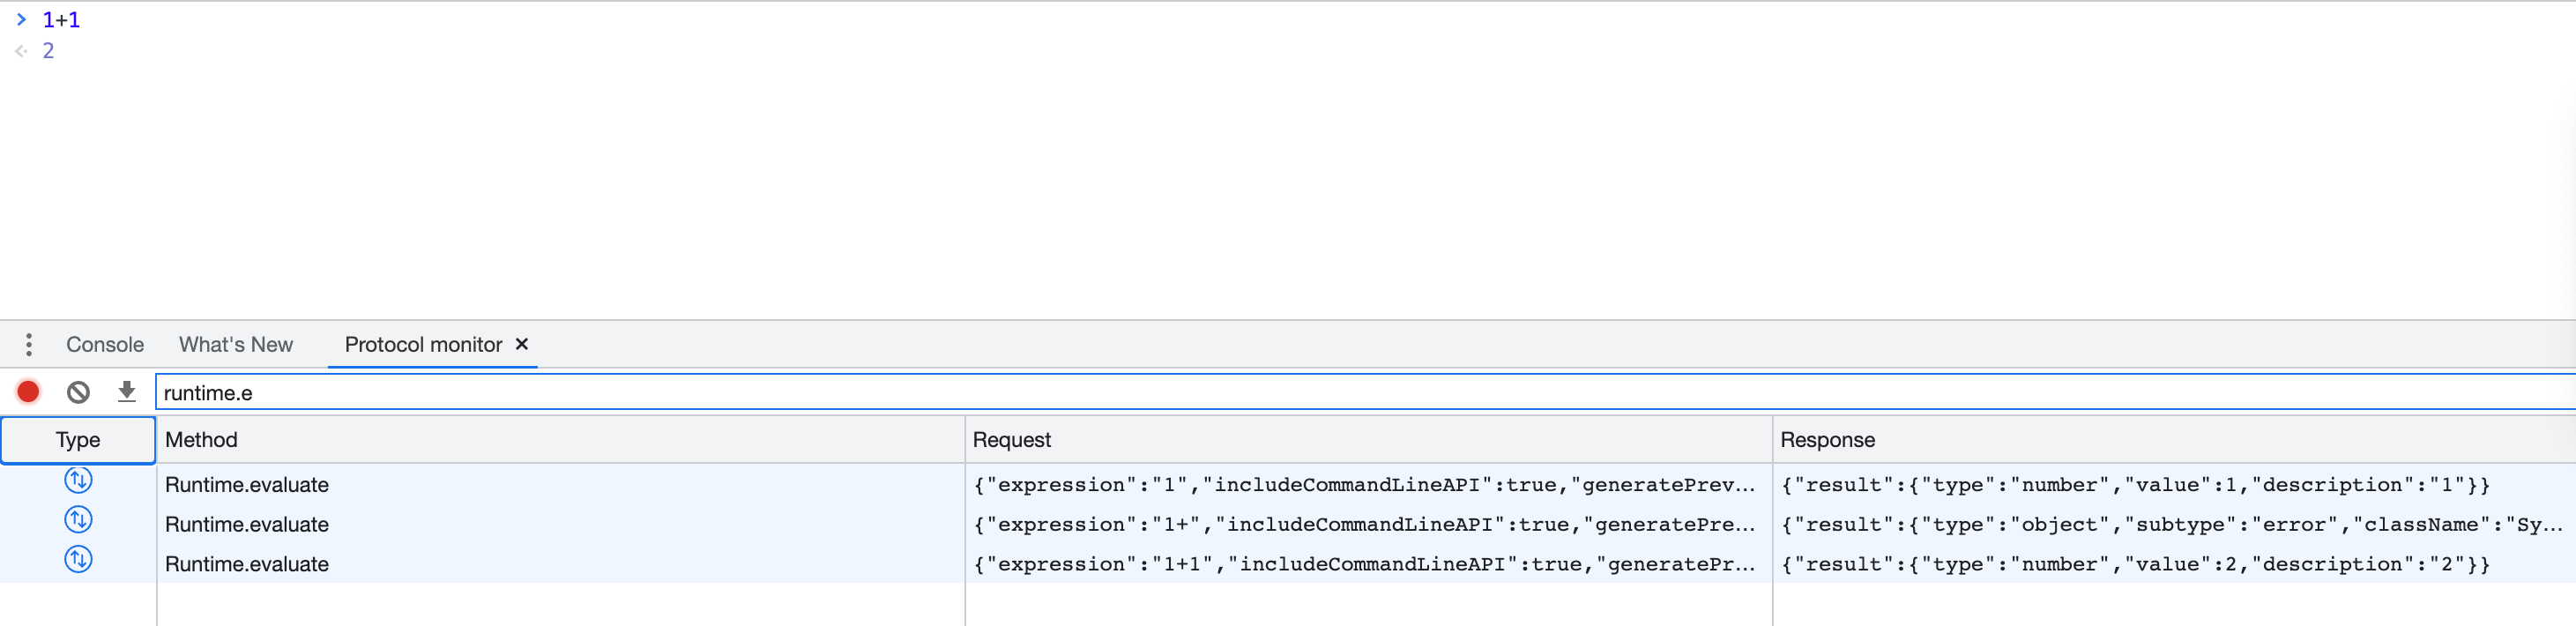Sort by the Response column header

[1827, 440]
